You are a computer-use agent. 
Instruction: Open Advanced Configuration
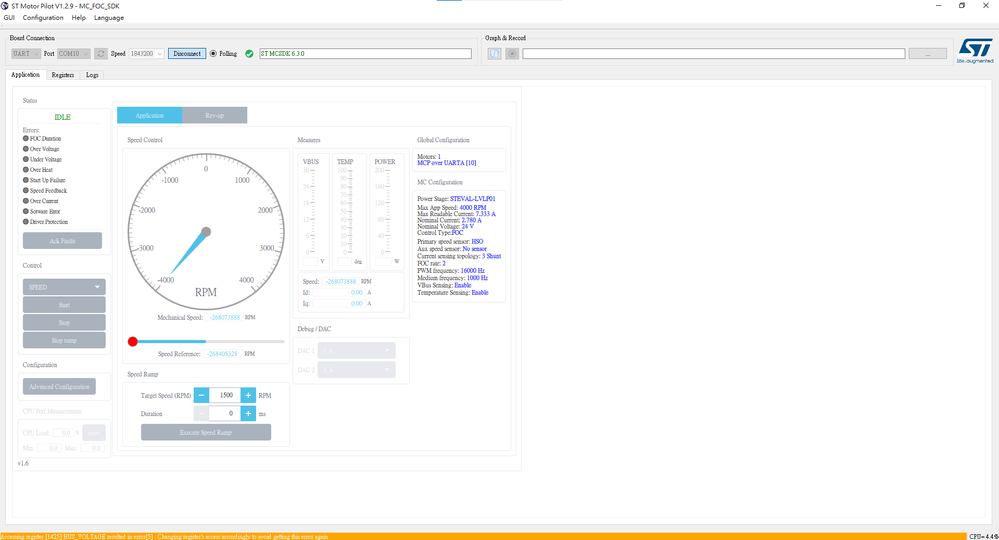(x=59, y=387)
